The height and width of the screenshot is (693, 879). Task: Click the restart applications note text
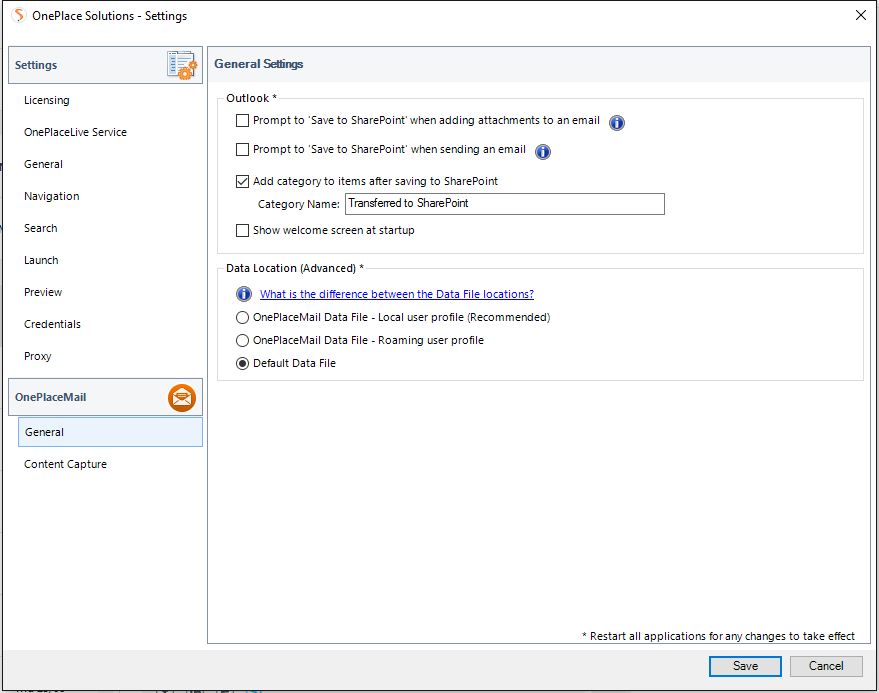(x=718, y=636)
